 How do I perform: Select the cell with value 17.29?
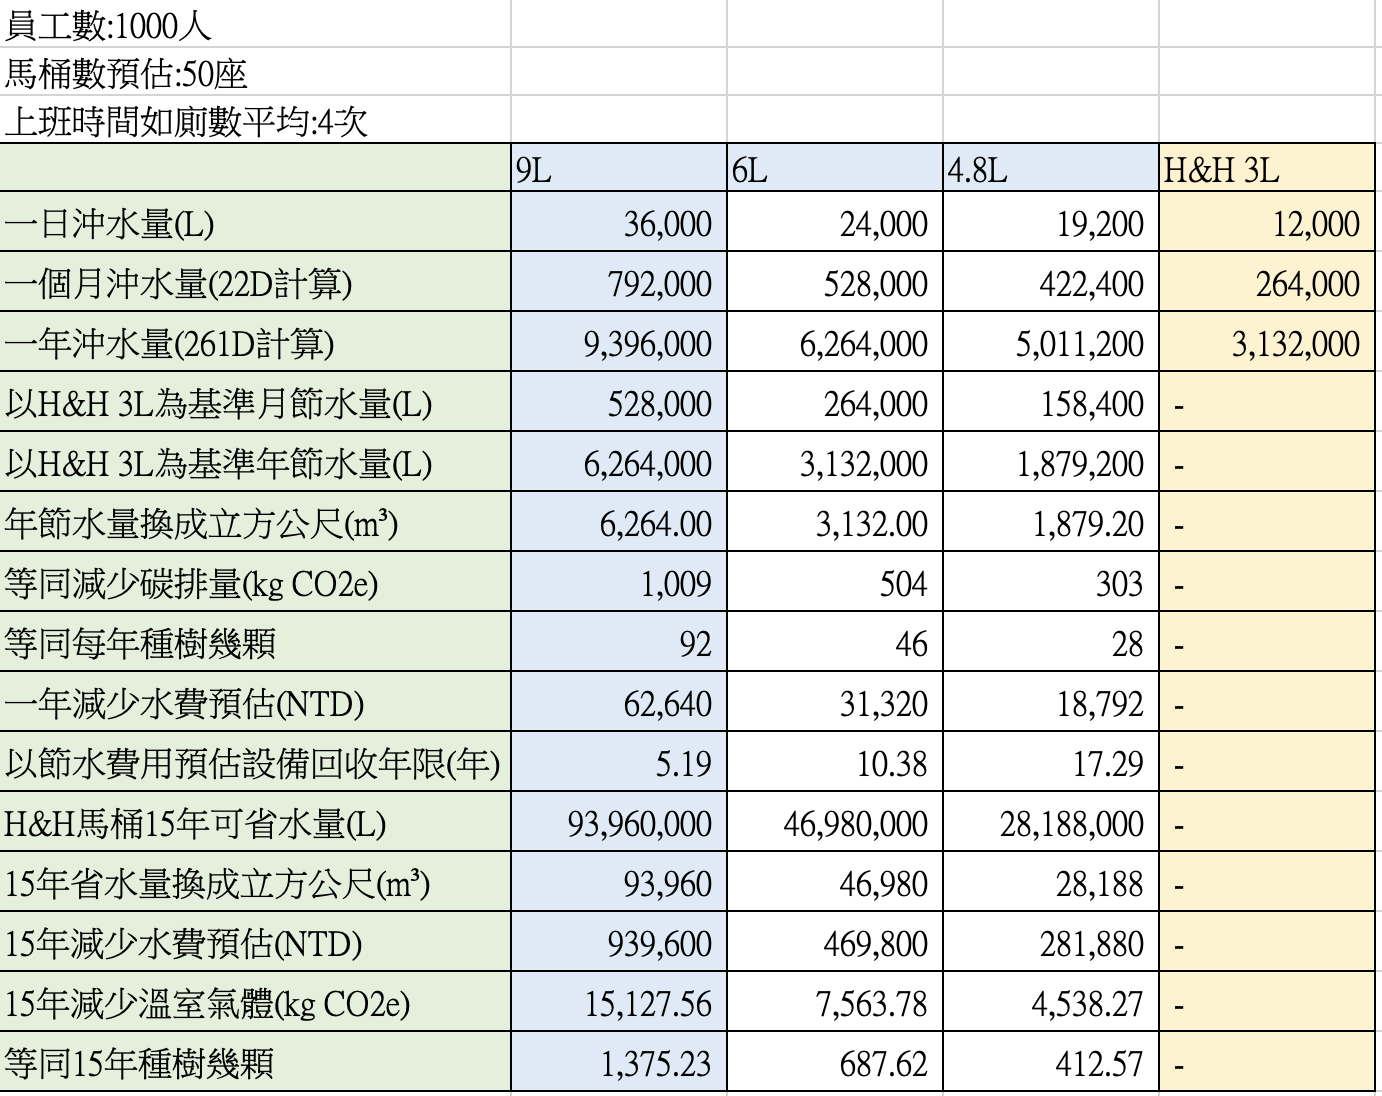tap(1051, 762)
